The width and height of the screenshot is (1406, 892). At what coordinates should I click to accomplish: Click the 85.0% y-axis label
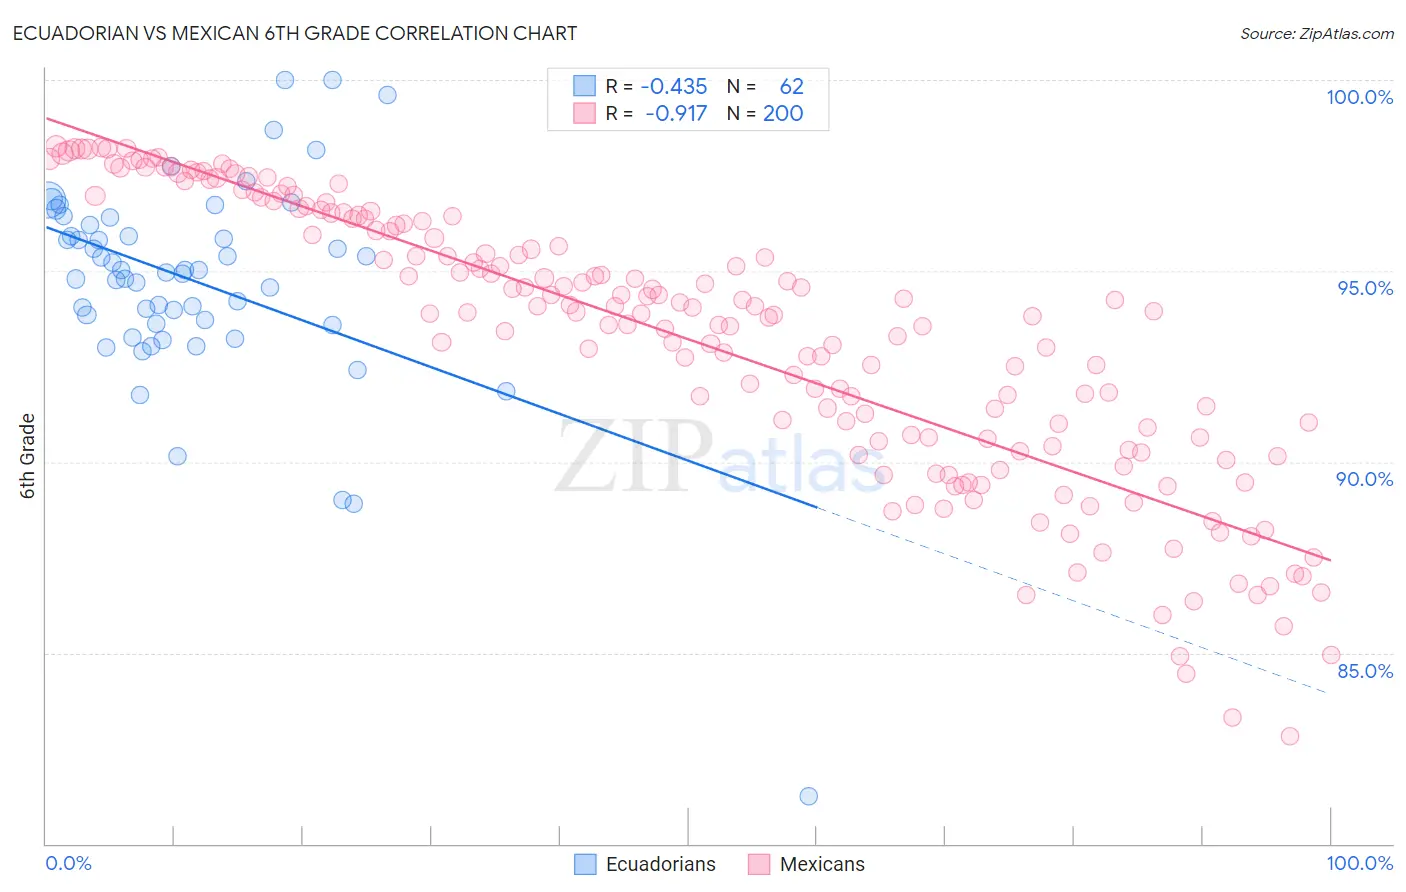(x=1365, y=671)
